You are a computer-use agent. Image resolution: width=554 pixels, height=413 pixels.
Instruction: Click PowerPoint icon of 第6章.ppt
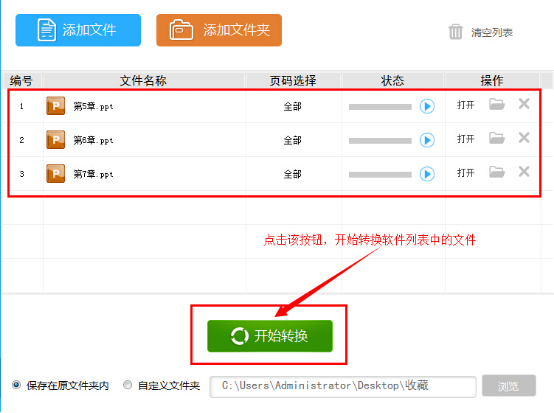tap(55, 140)
